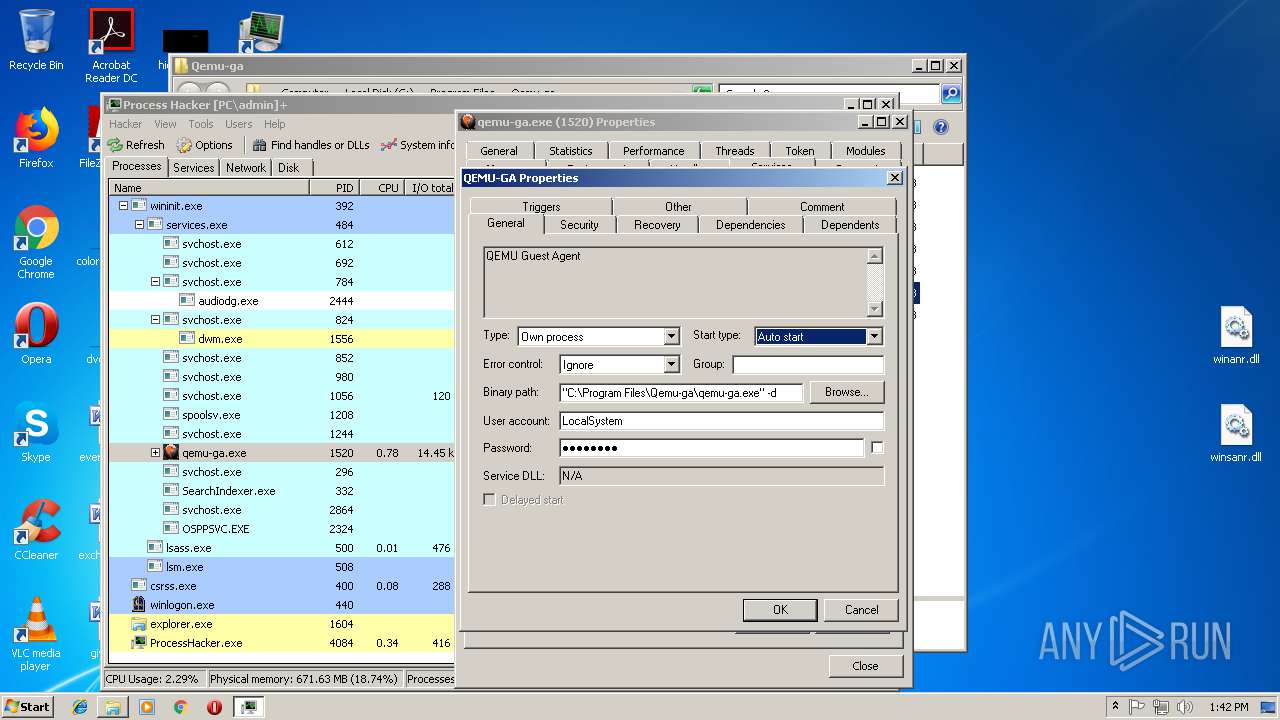The width and height of the screenshot is (1280, 720).
Task: Open the Recycle Bin desktop icon
Action: click(x=36, y=40)
